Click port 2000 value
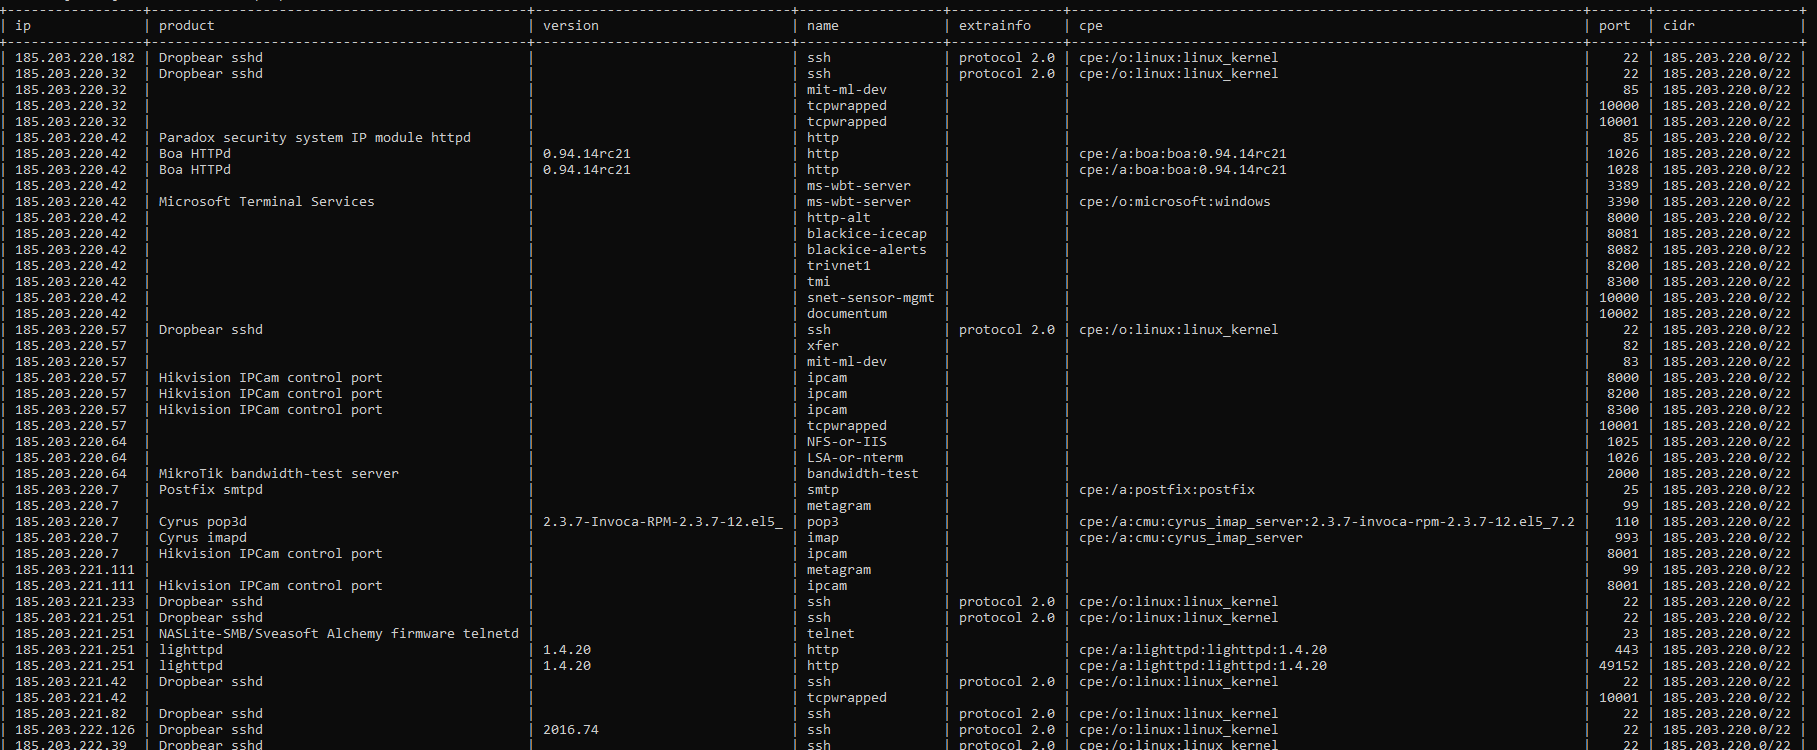 pos(1623,474)
